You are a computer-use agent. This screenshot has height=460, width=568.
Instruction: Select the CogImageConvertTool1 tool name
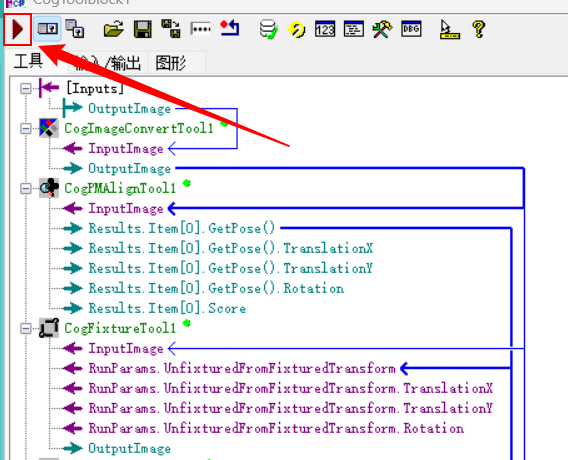(x=139, y=129)
